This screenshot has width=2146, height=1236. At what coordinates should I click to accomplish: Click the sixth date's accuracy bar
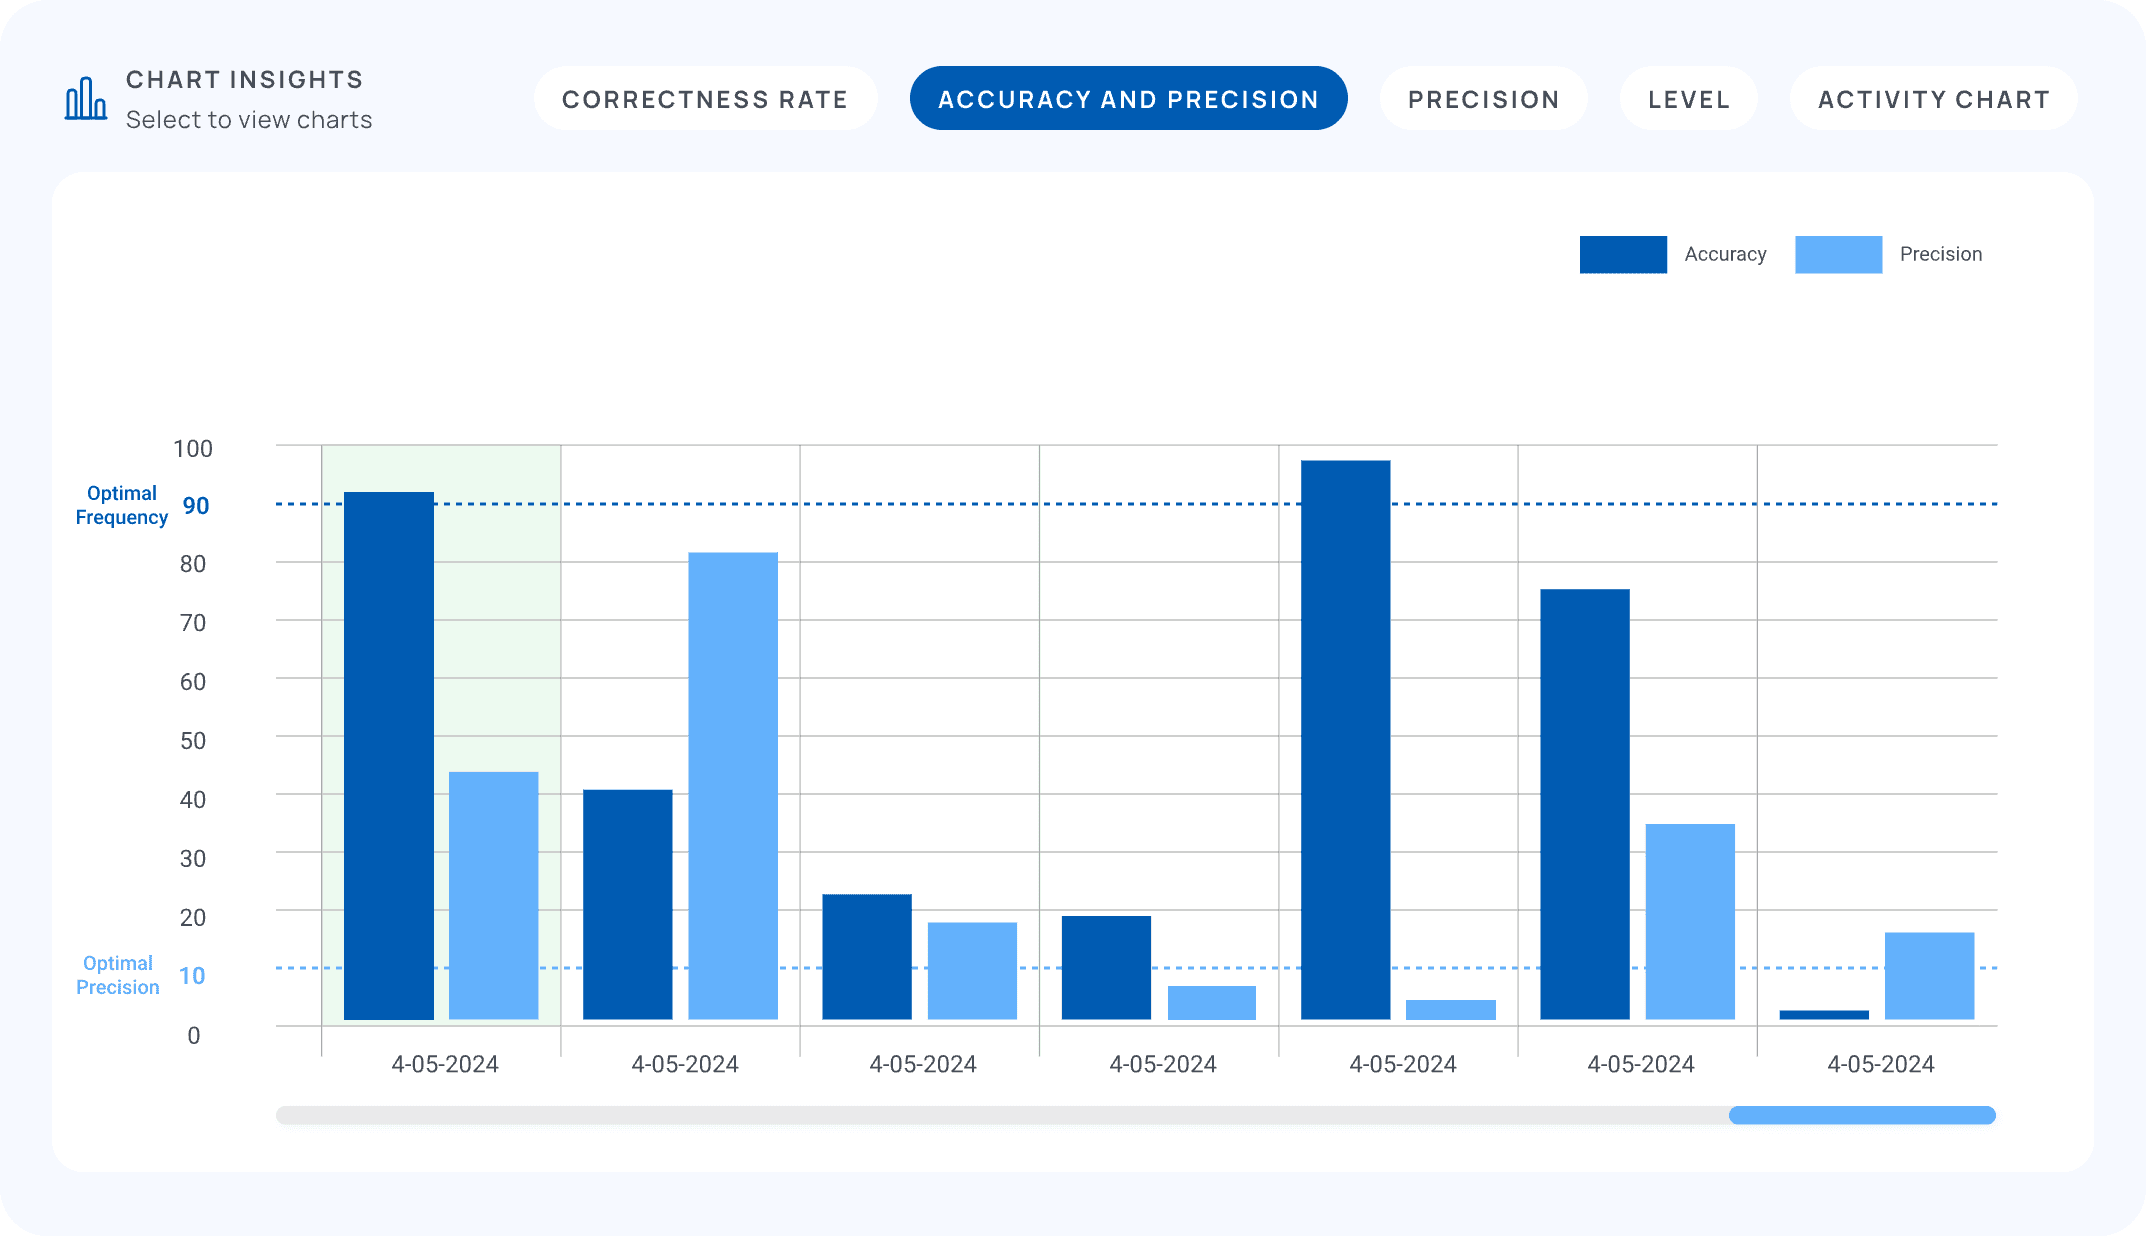coord(1585,804)
